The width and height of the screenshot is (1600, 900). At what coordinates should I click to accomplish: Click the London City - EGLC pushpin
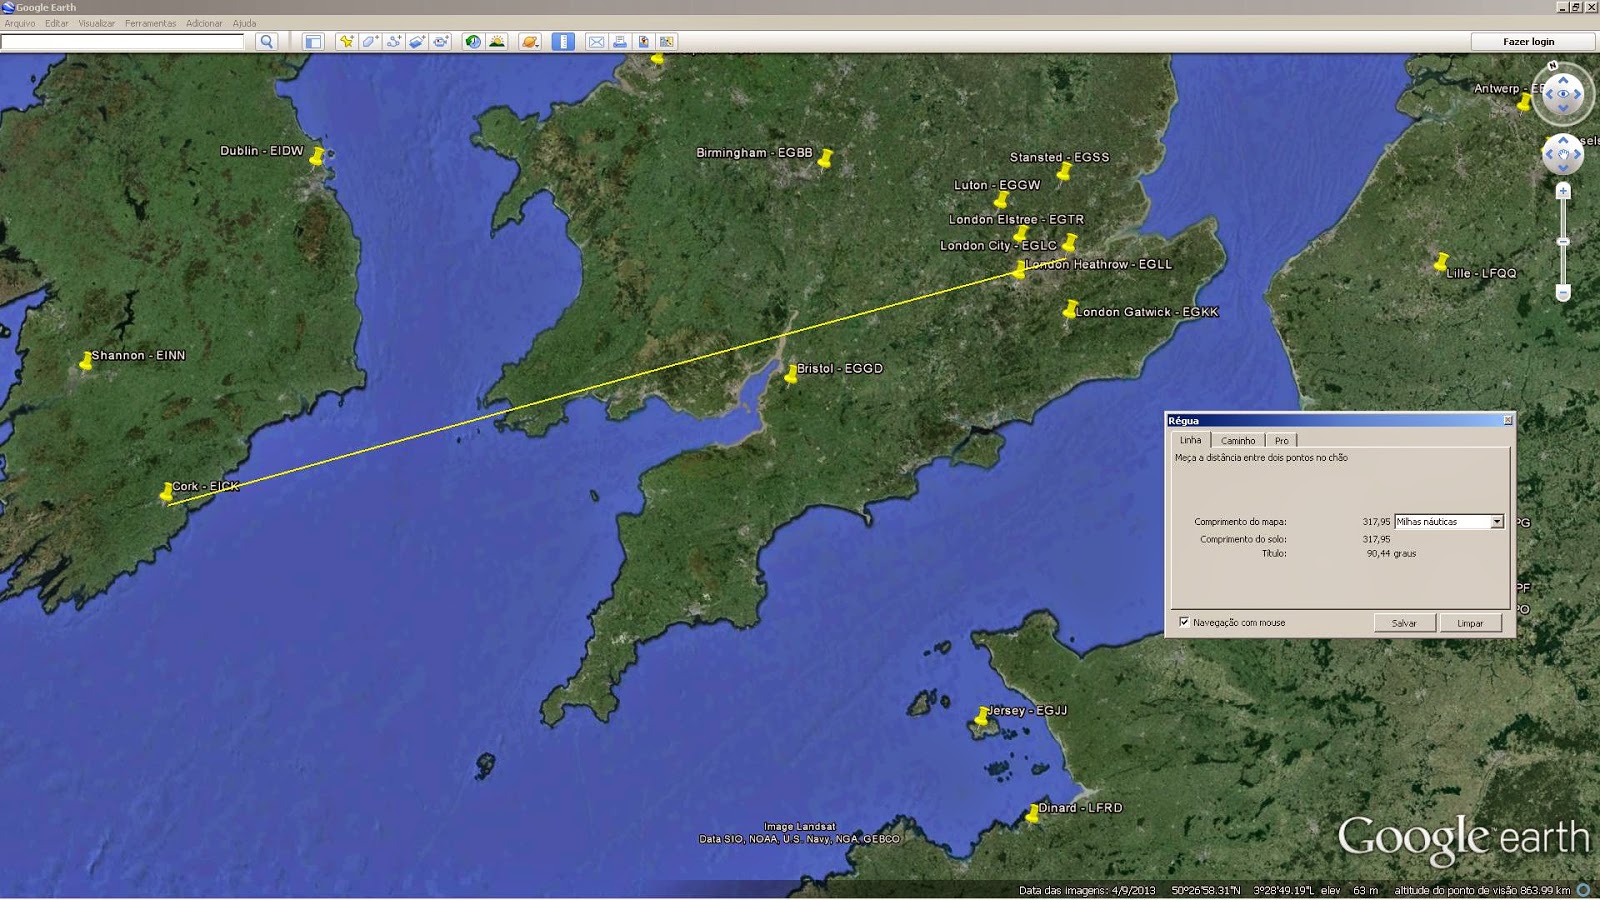pyautogui.click(x=1069, y=242)
